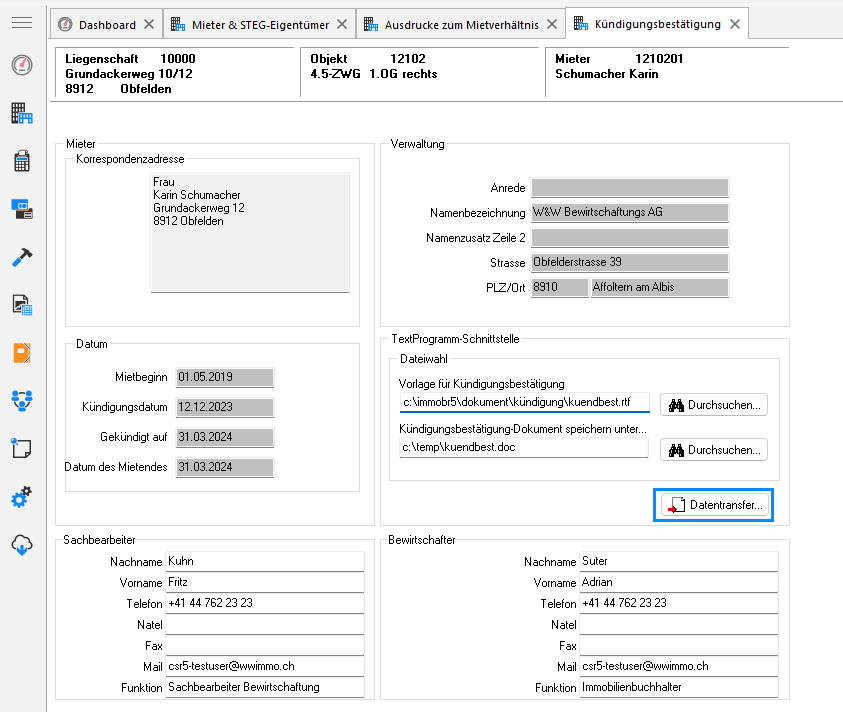Close the Mieter & STEG-Eigentümer tab

342,24
